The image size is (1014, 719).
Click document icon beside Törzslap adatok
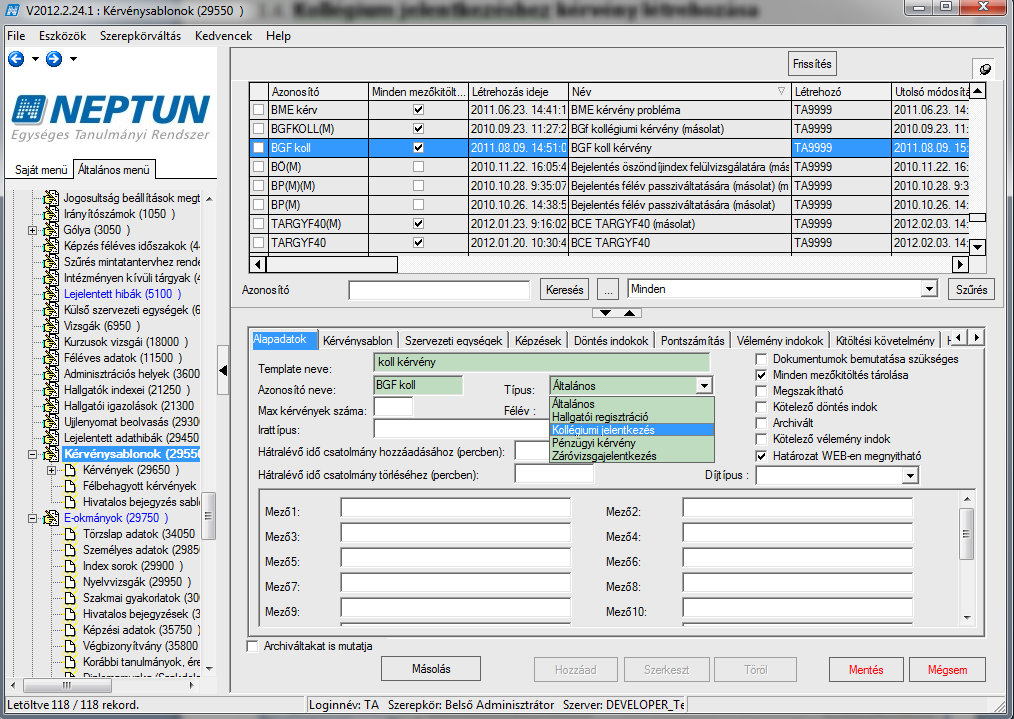pos(70,534)
